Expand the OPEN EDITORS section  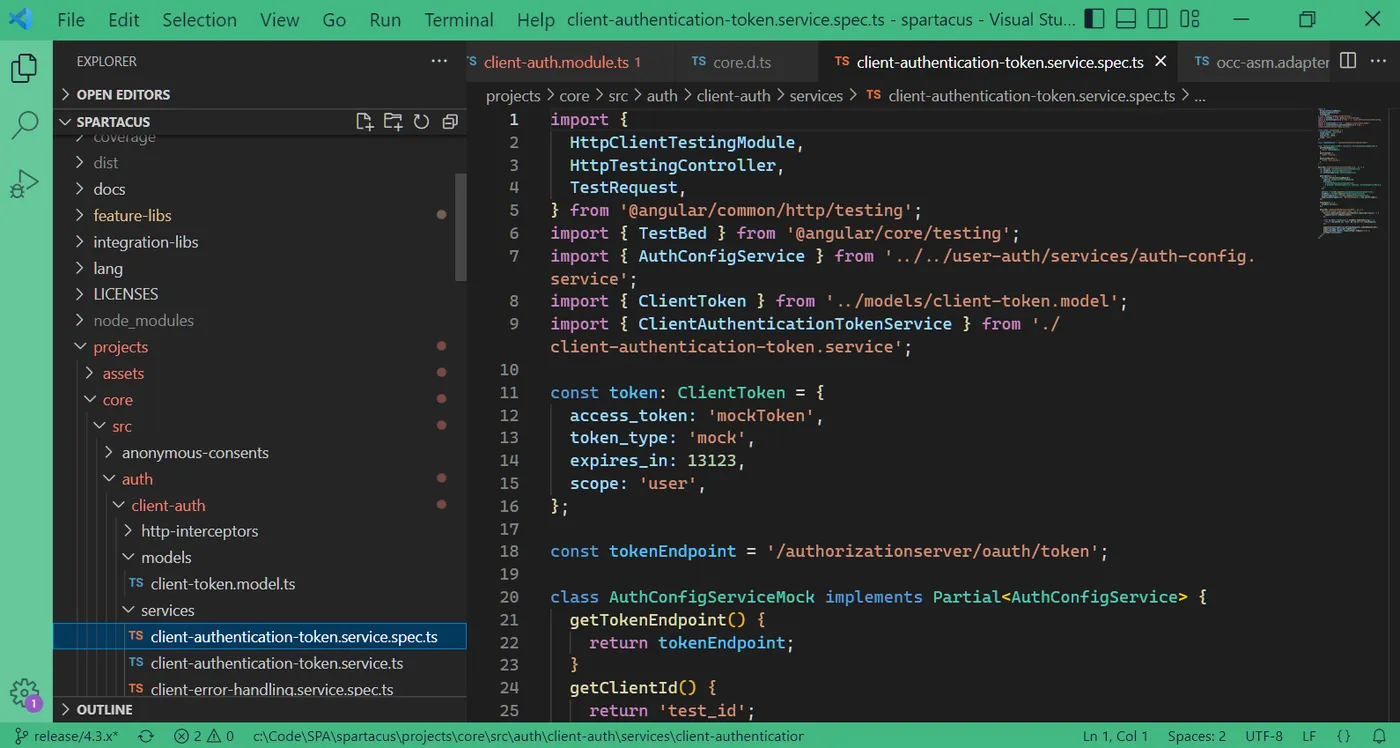pyautogui.click(x=260, y=94)
